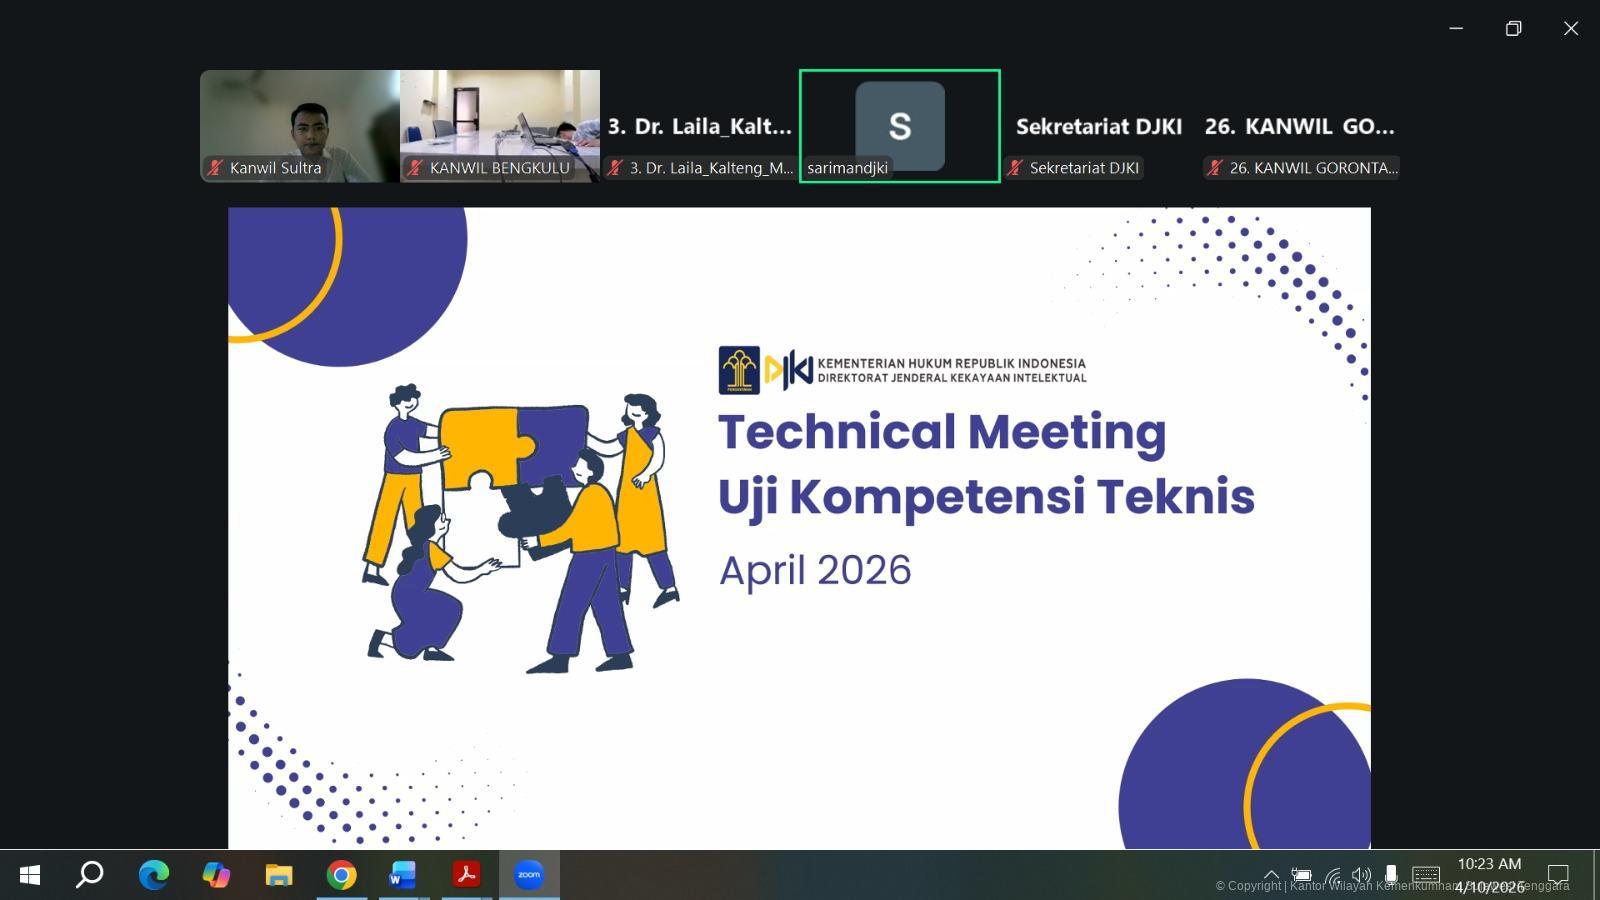Screen dimensions: 1600x900
Task: Launch Microsoft Edge from the taskbar
Action: (x=153, y=875)
